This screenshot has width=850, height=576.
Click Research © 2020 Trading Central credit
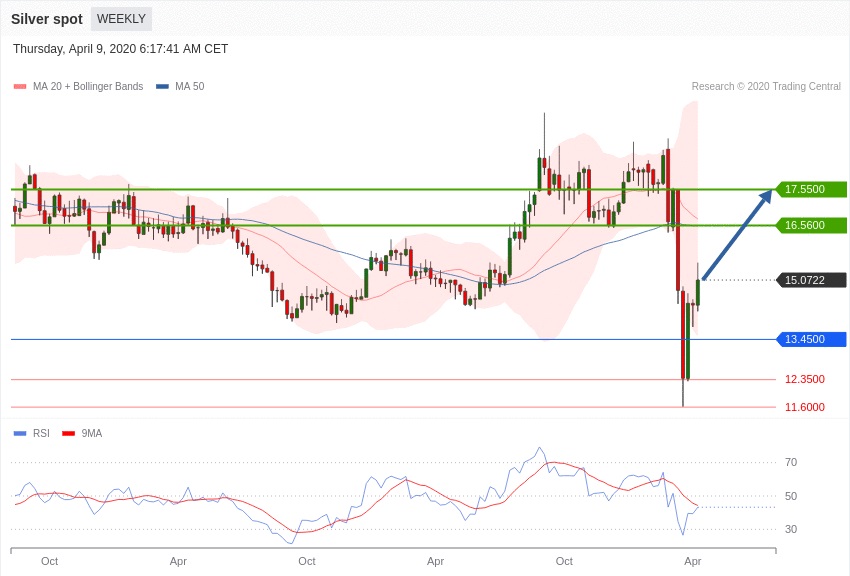(x=766, y=86)
